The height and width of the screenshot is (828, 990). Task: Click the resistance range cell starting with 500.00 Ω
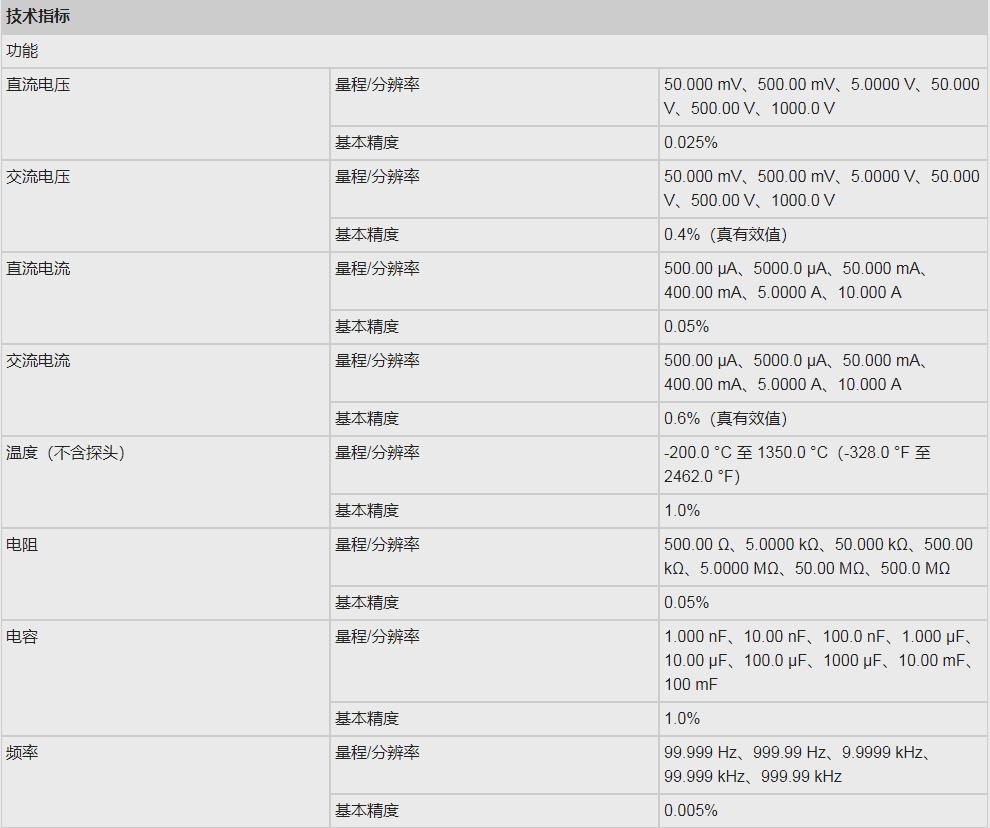[x=818, y=556]
